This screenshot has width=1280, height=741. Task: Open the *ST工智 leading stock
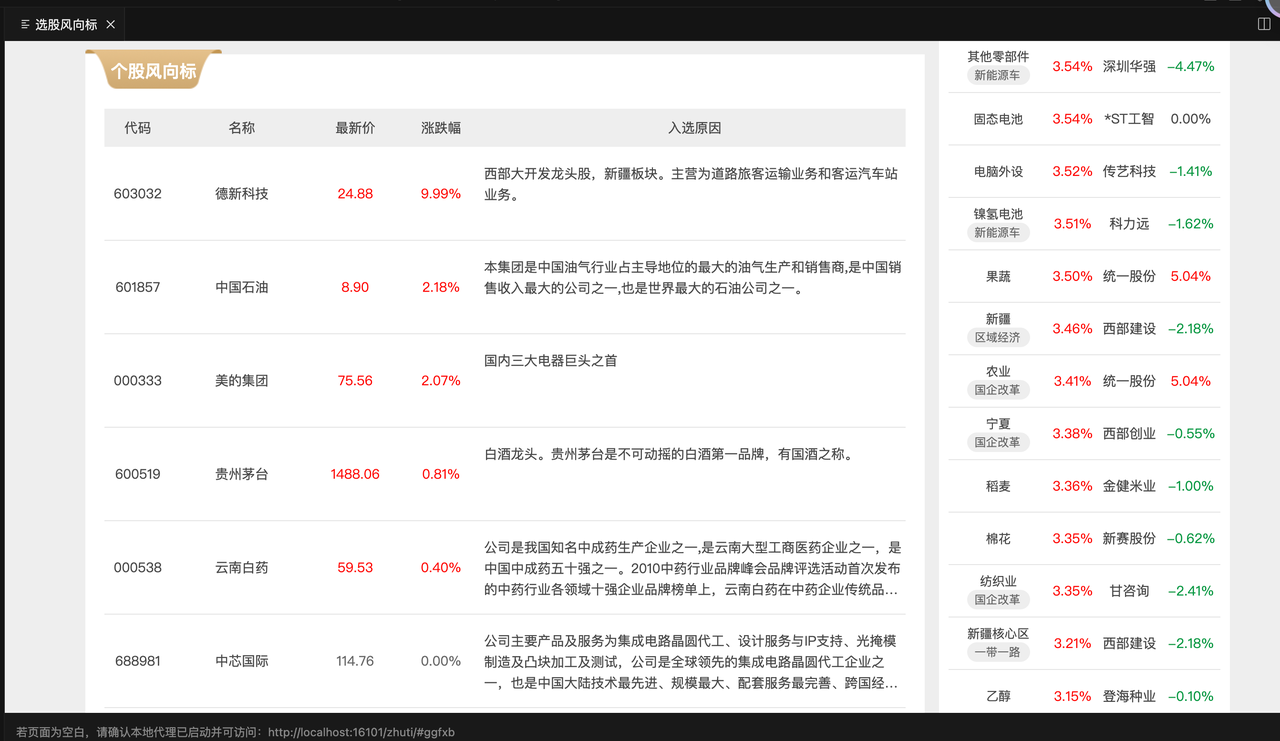point(1129,119)
